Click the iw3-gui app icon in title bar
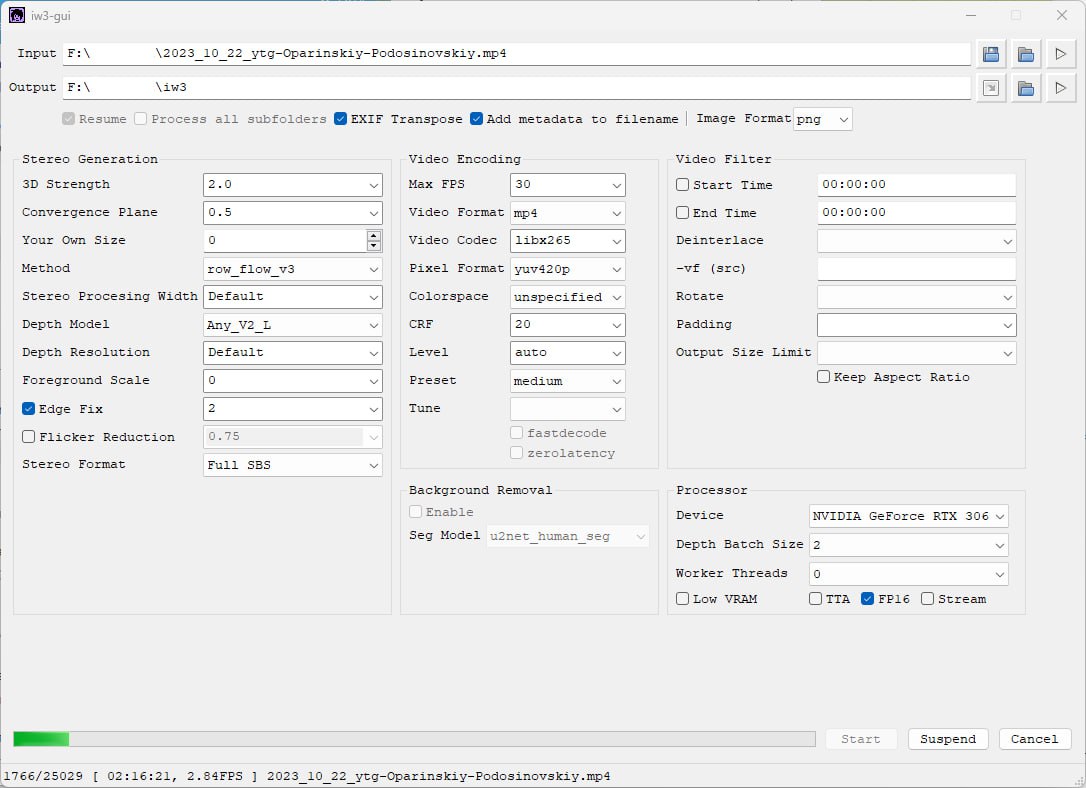Screen dimensions: 1086x788 [x=17, y=15]
